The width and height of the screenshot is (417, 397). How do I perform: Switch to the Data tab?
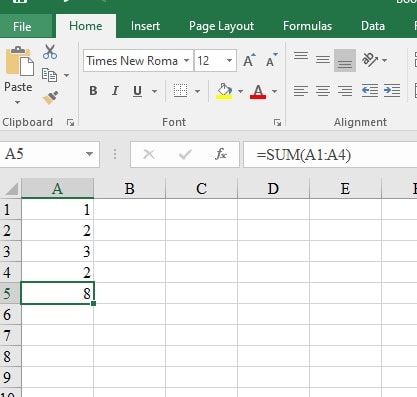tap(373, 26)
